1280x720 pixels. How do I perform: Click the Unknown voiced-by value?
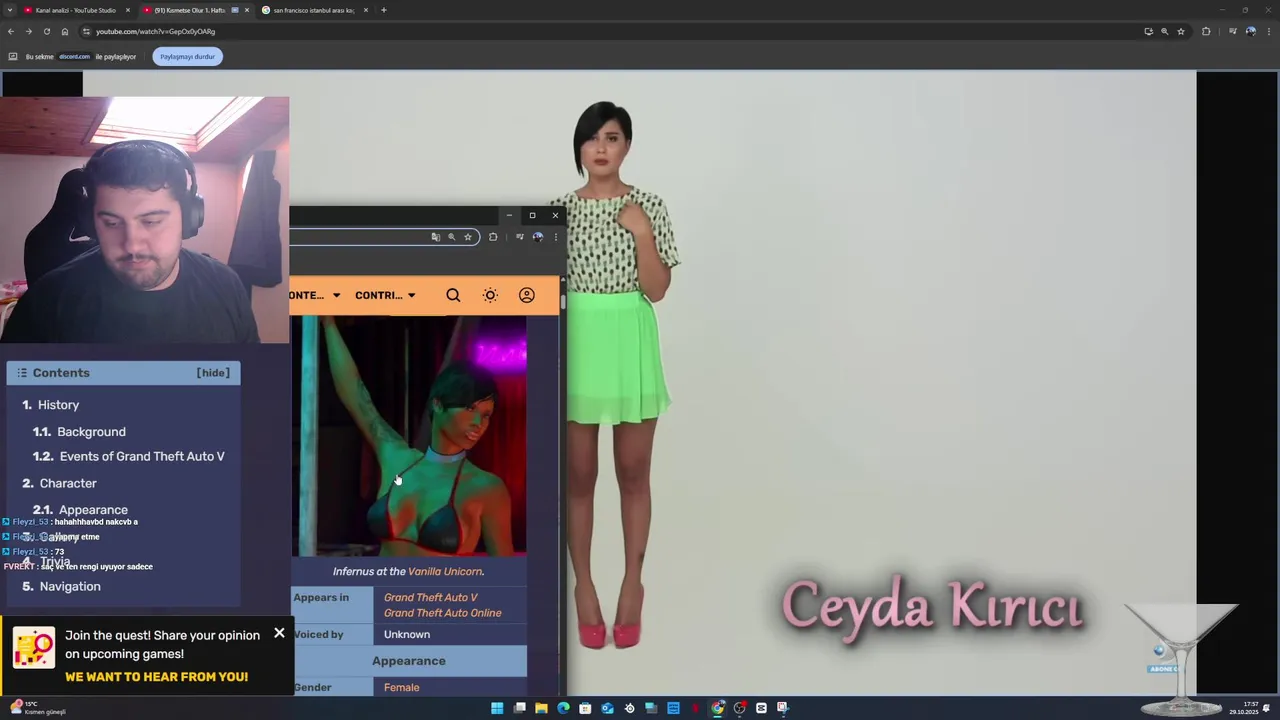(407, 634)
